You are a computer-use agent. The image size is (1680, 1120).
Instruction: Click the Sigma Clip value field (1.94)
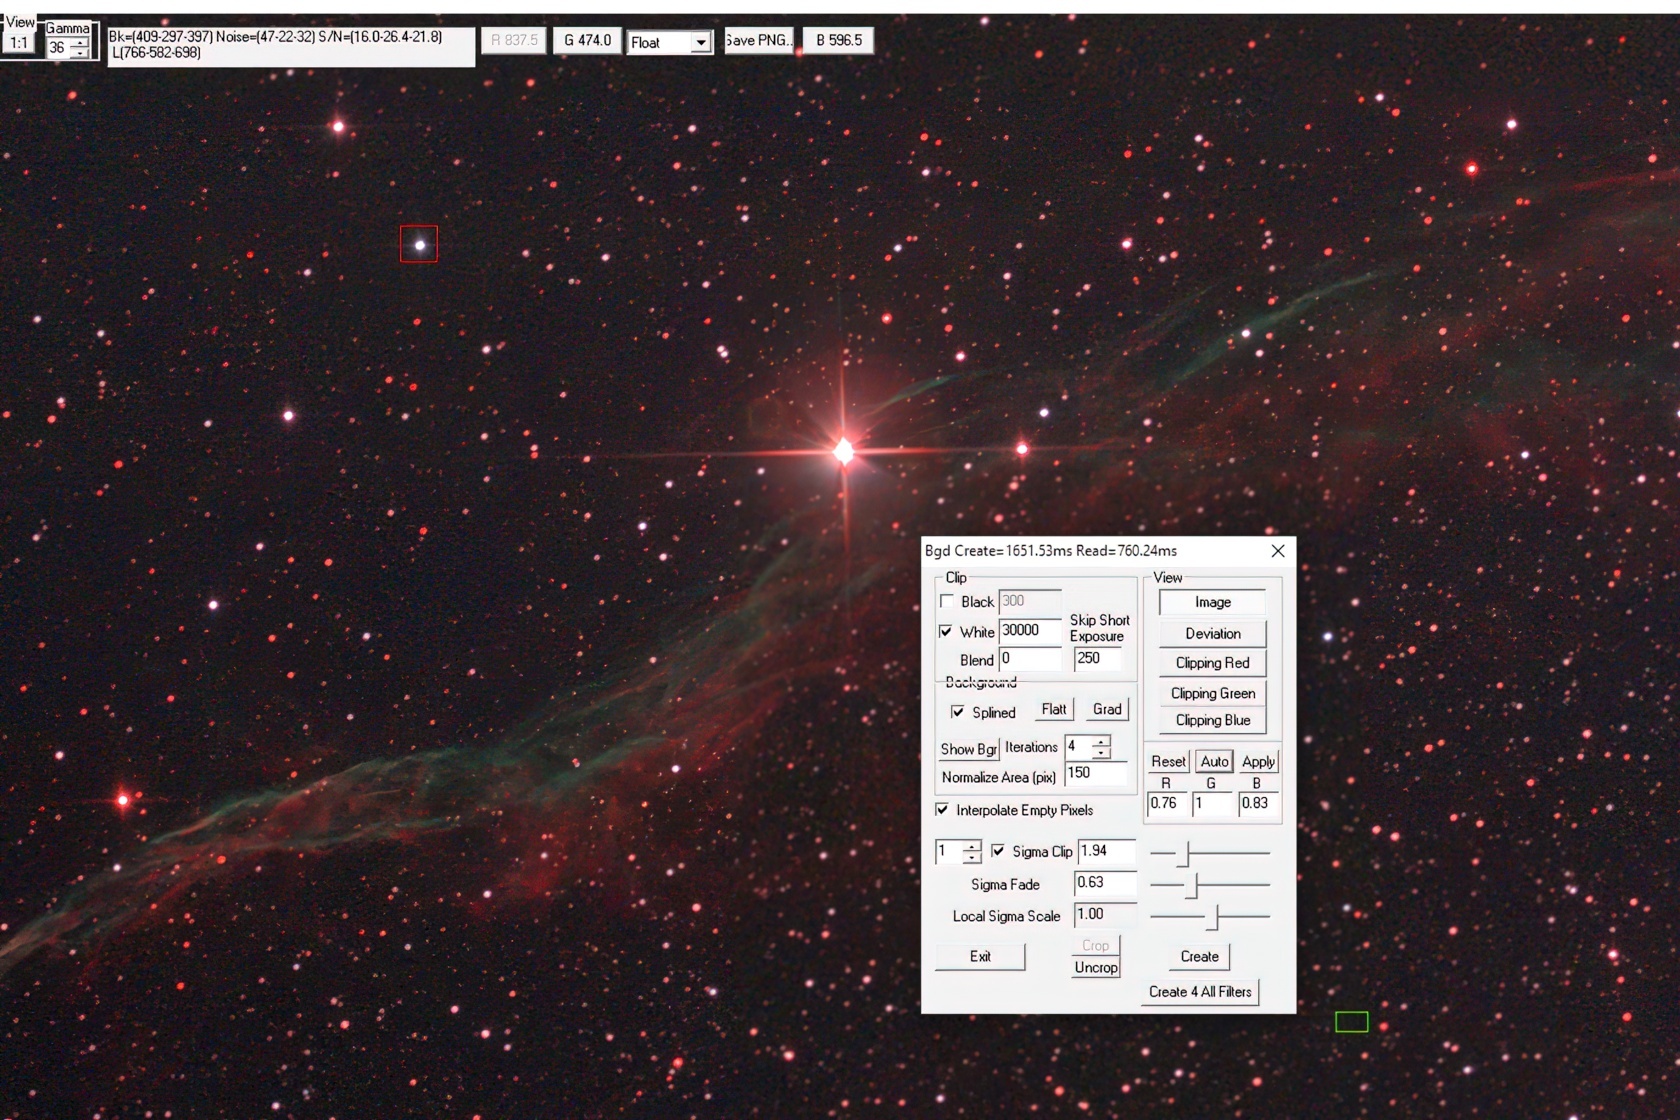click(1107, 851)
